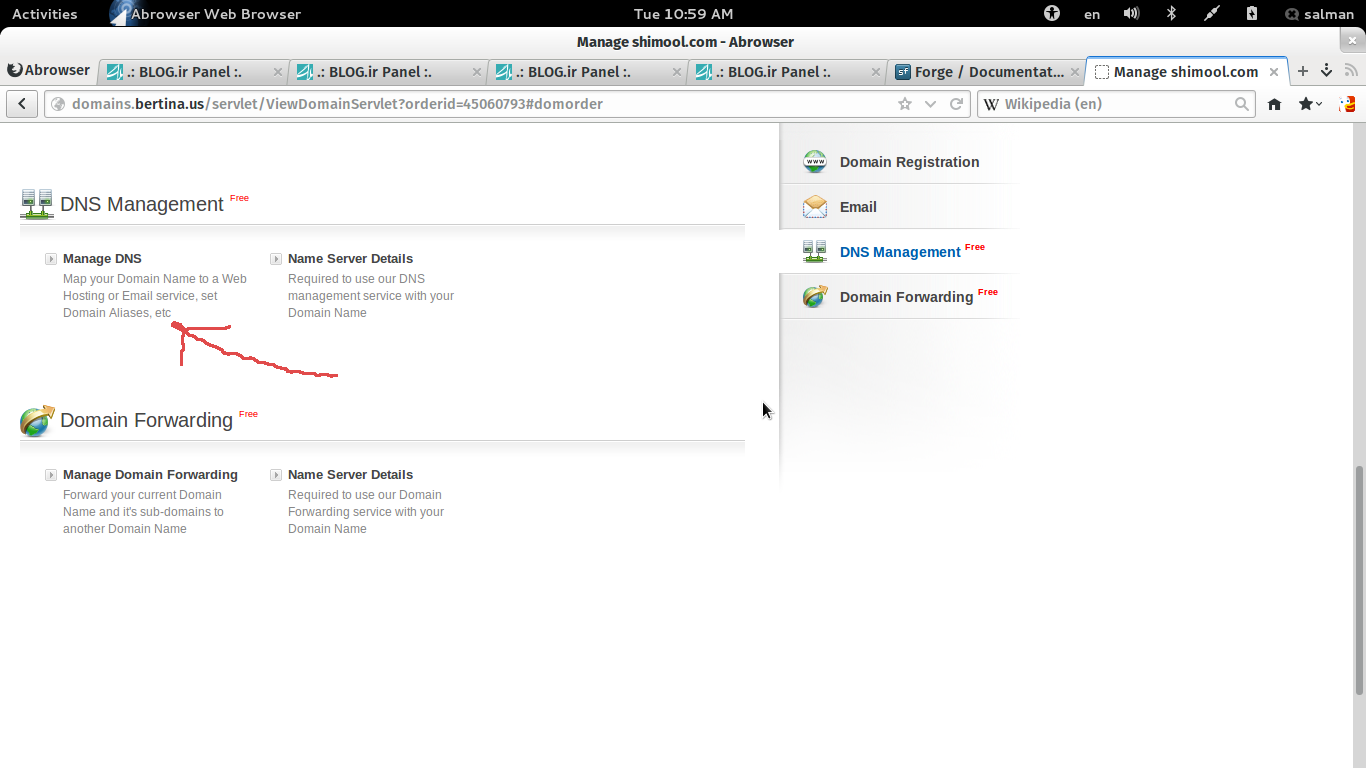Close the Manage shimool.com tab
This screenshot has width=1366, height=768.
coord(1274,72)
